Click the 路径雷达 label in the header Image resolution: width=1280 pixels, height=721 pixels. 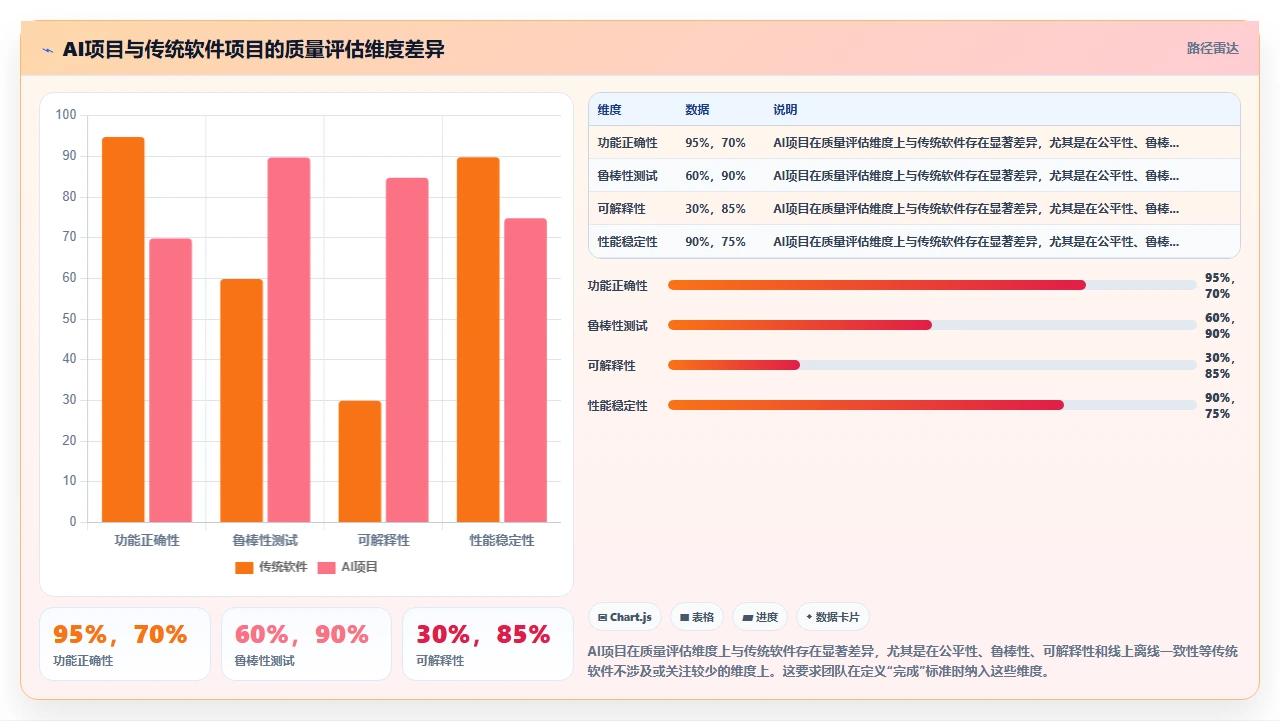point(1212,48)
